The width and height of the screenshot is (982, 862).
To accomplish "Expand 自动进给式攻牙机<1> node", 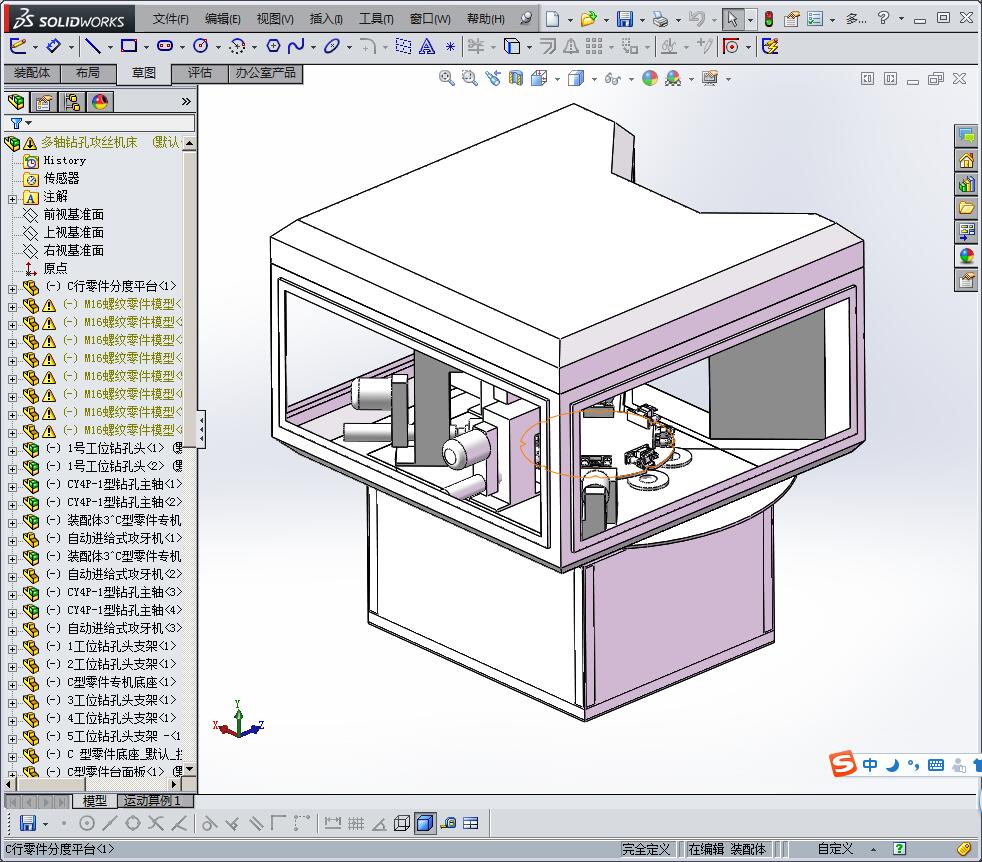I will pyautogui.click(x=12, y=541).
